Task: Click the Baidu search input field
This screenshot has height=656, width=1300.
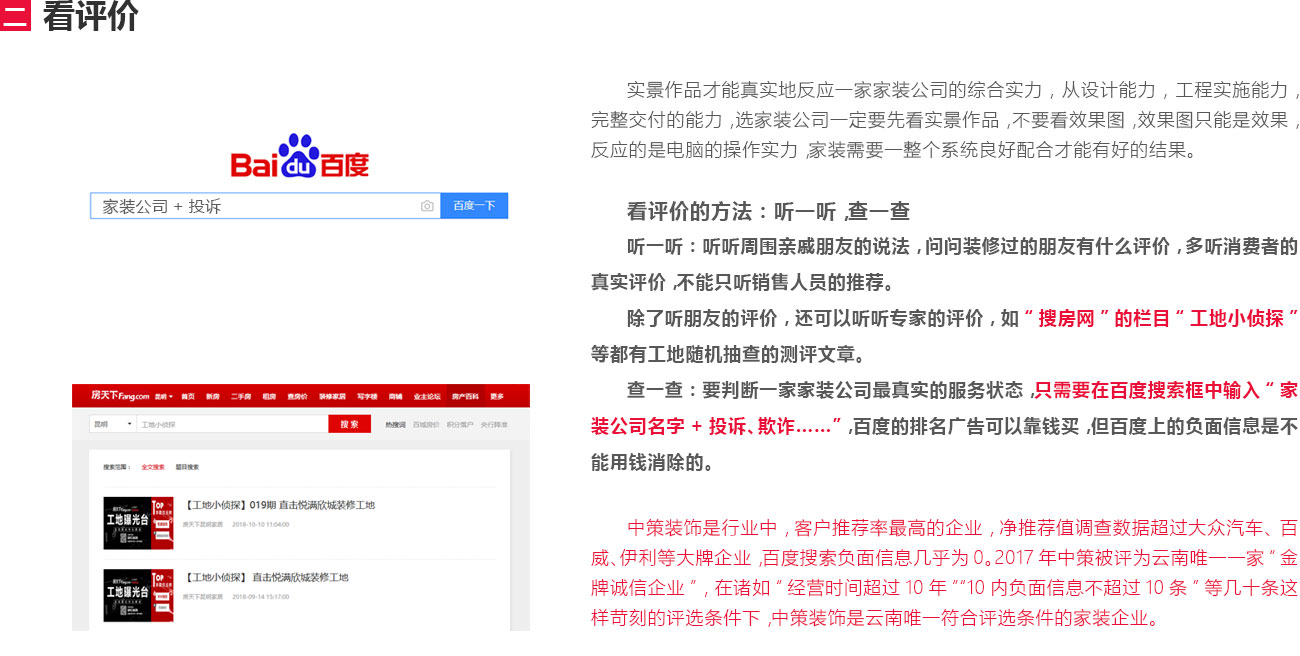Action: click(255, 206)
